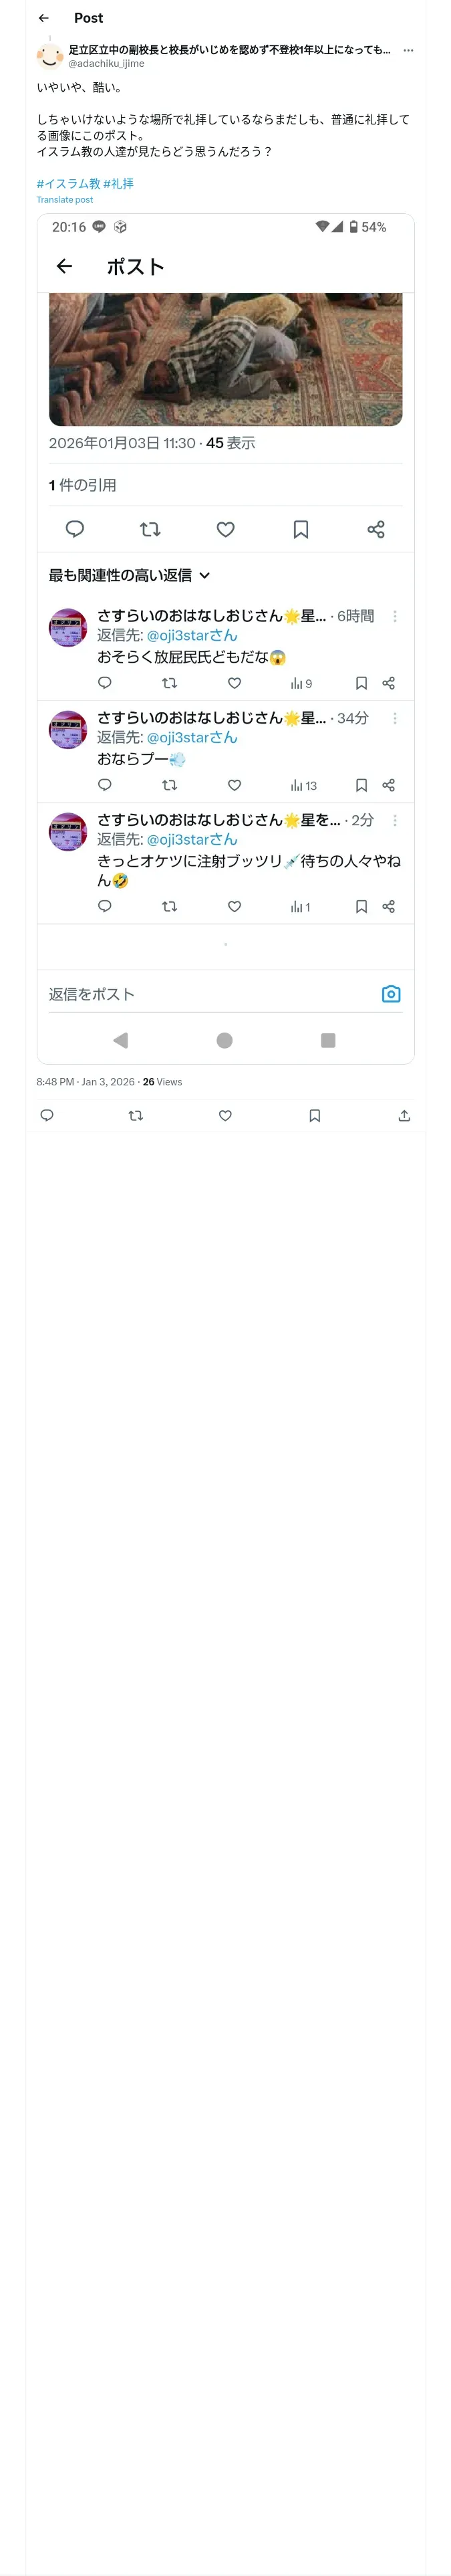Repost using the bottom retweet icon
The image size is (451, 2576).
click(136, 1115)
